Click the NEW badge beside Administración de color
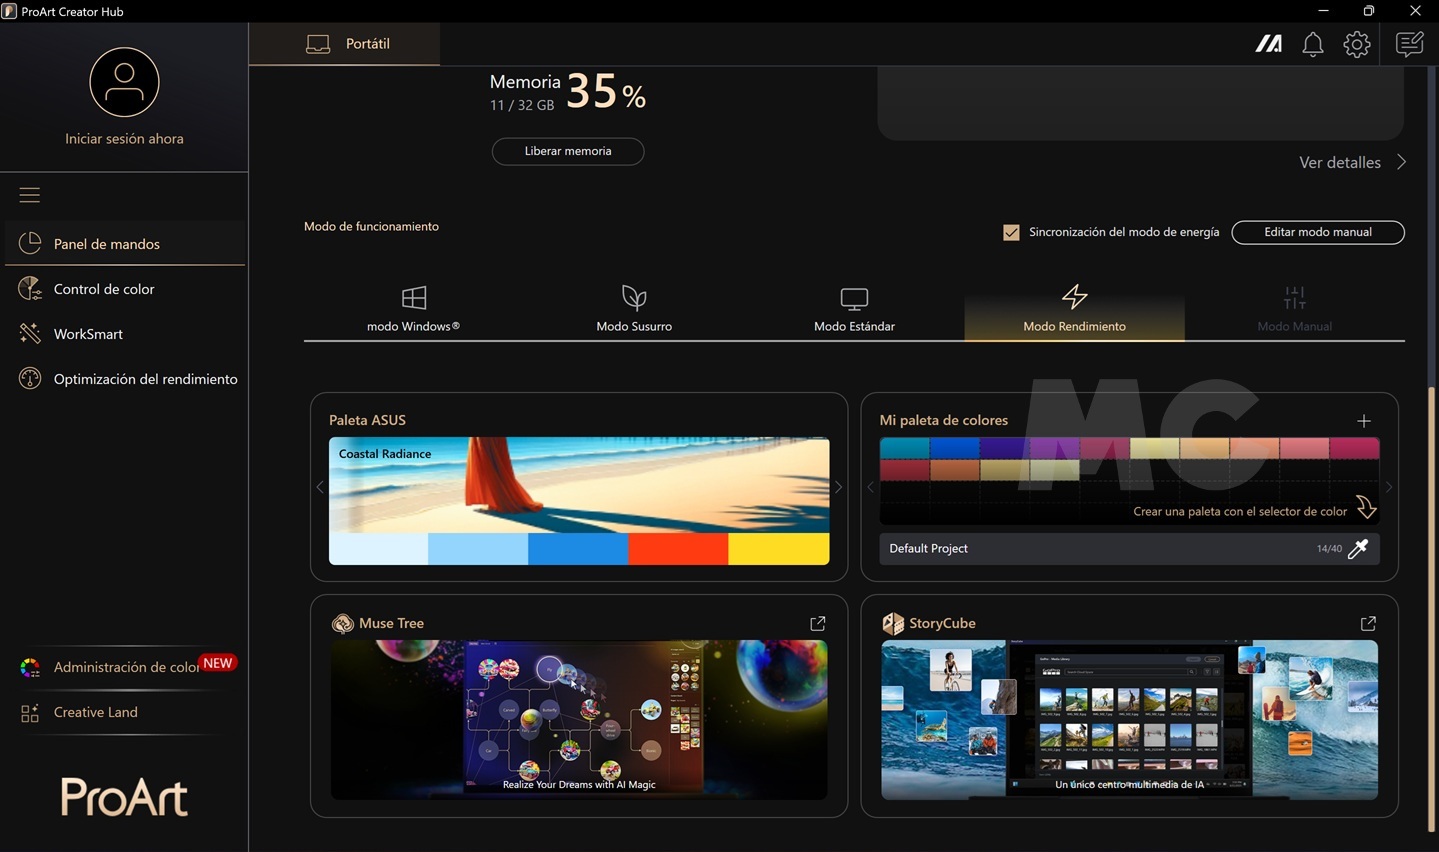The width and height of the screenshot is (1439, 852). click(217, 663)
